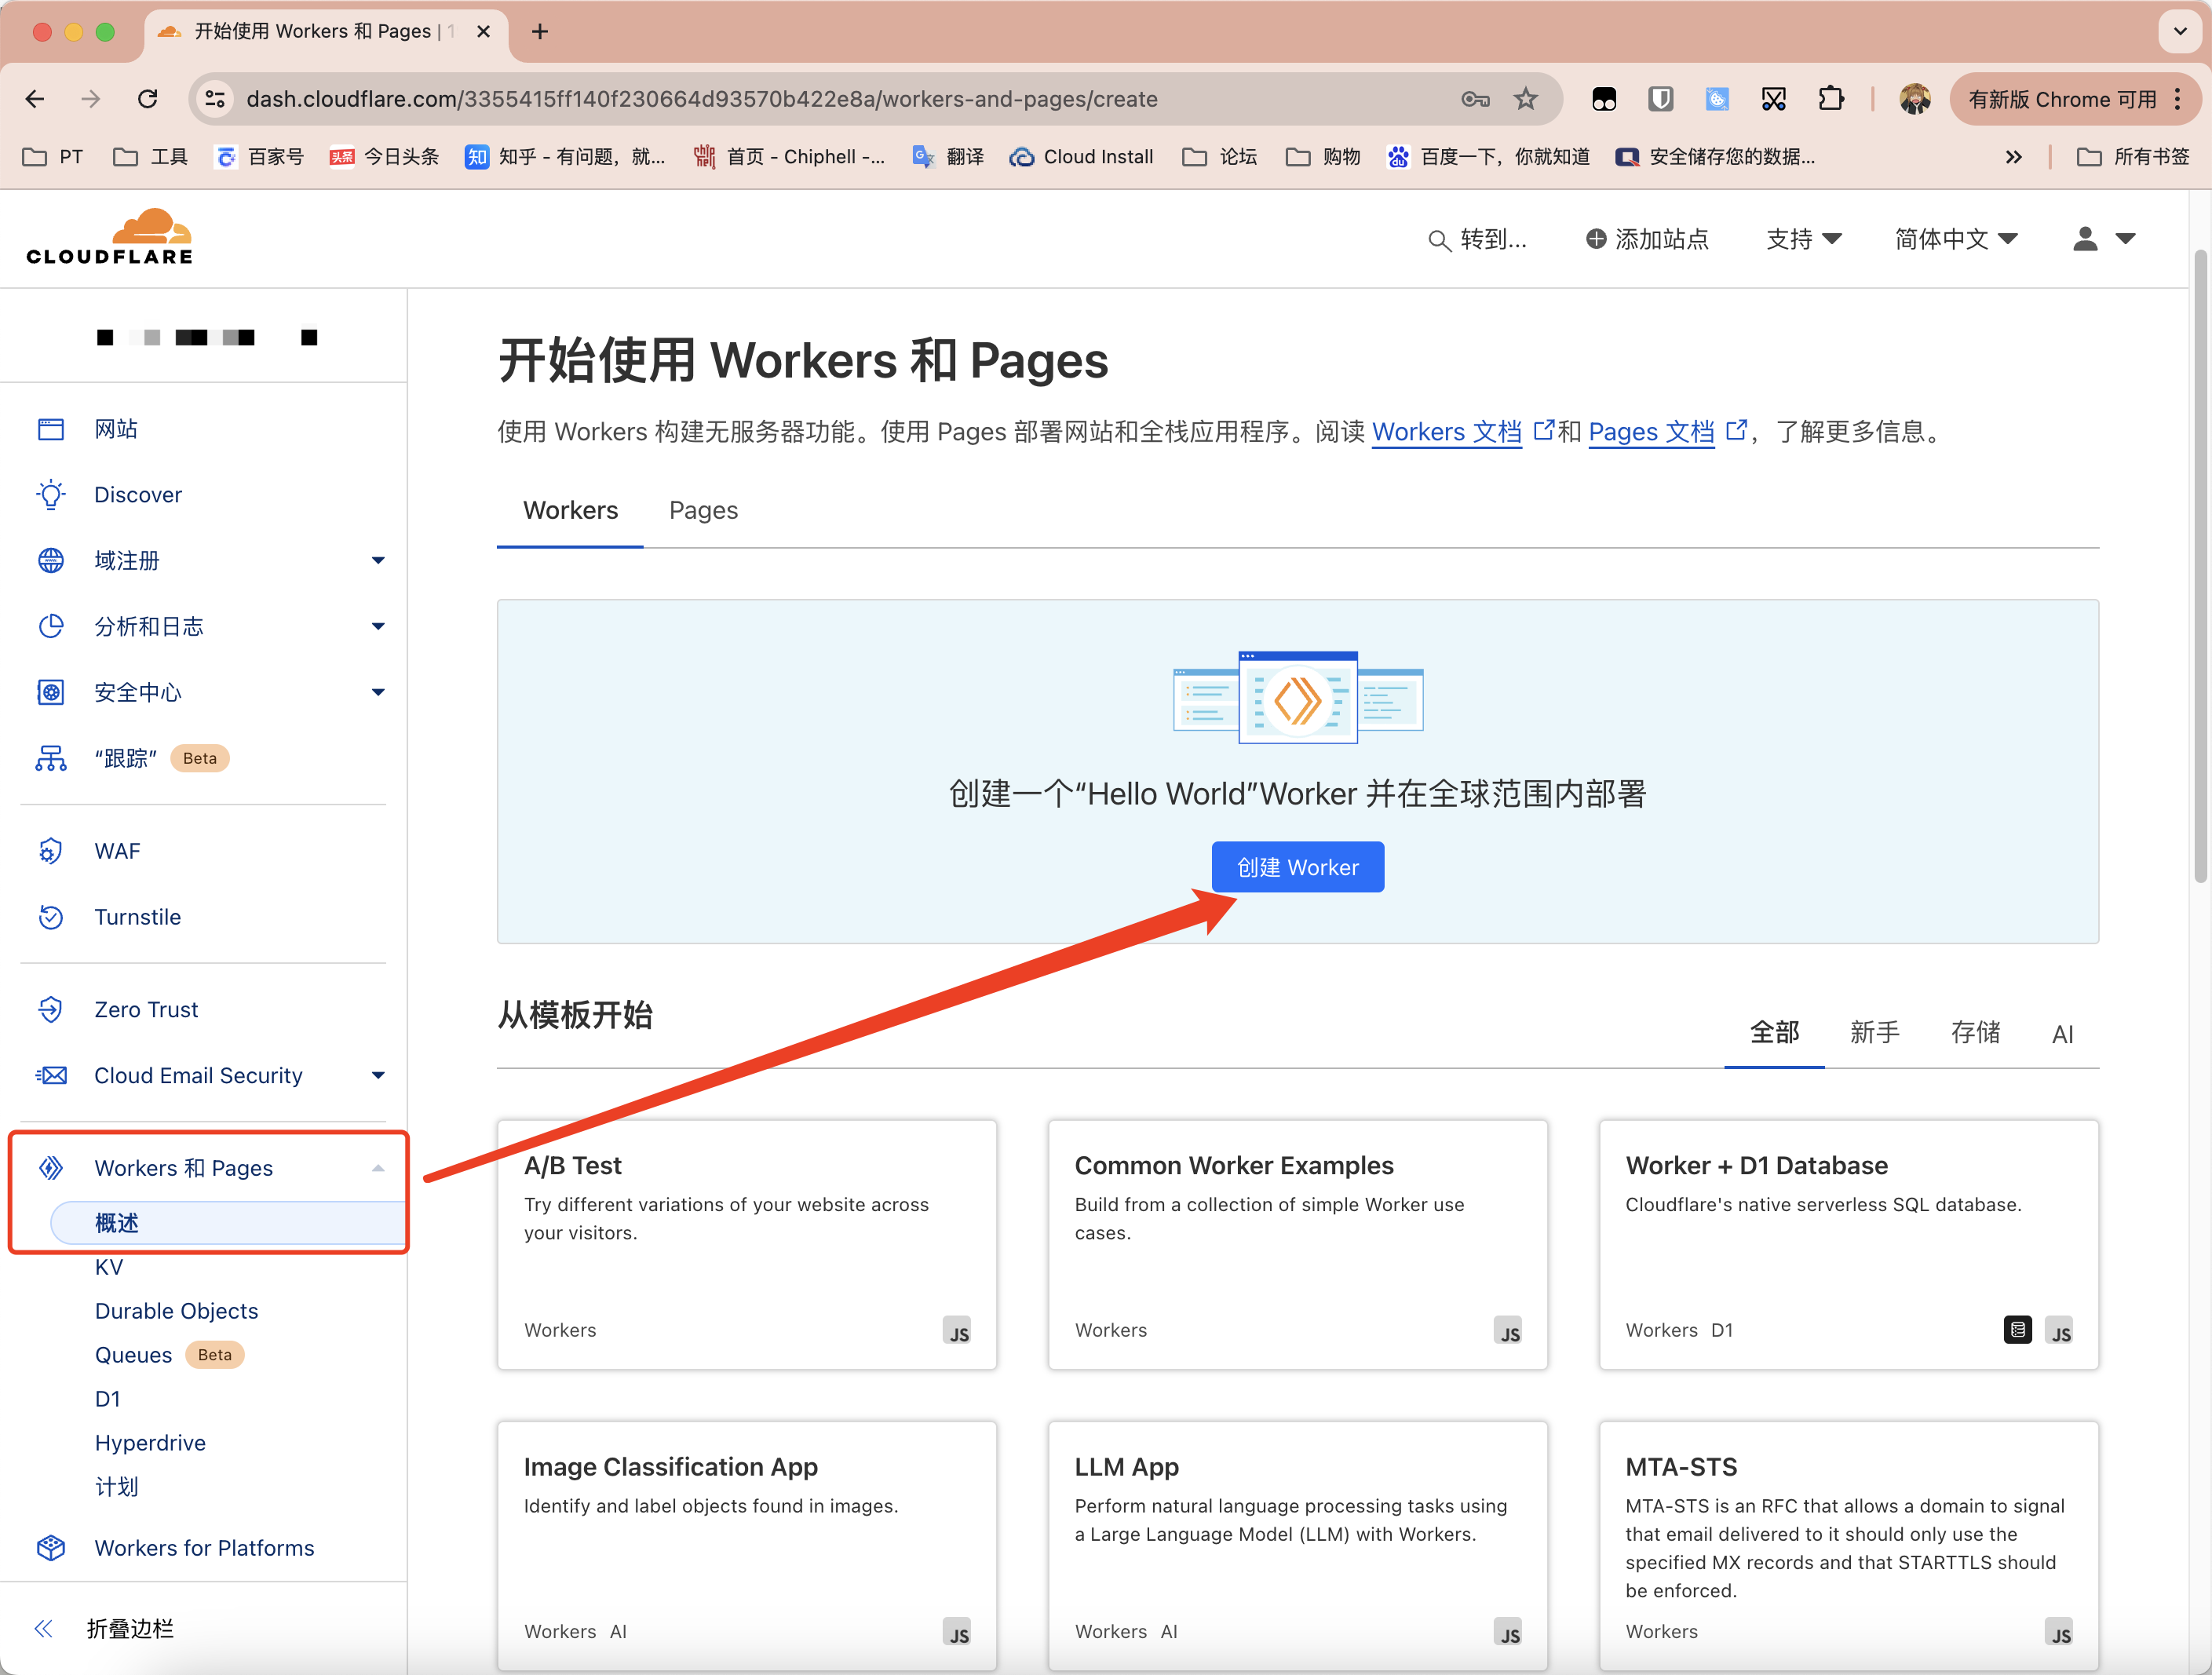2212x1675 pixels.
Task: Open the 概述 sidebar item
Action: click(x=229, y=1223)
